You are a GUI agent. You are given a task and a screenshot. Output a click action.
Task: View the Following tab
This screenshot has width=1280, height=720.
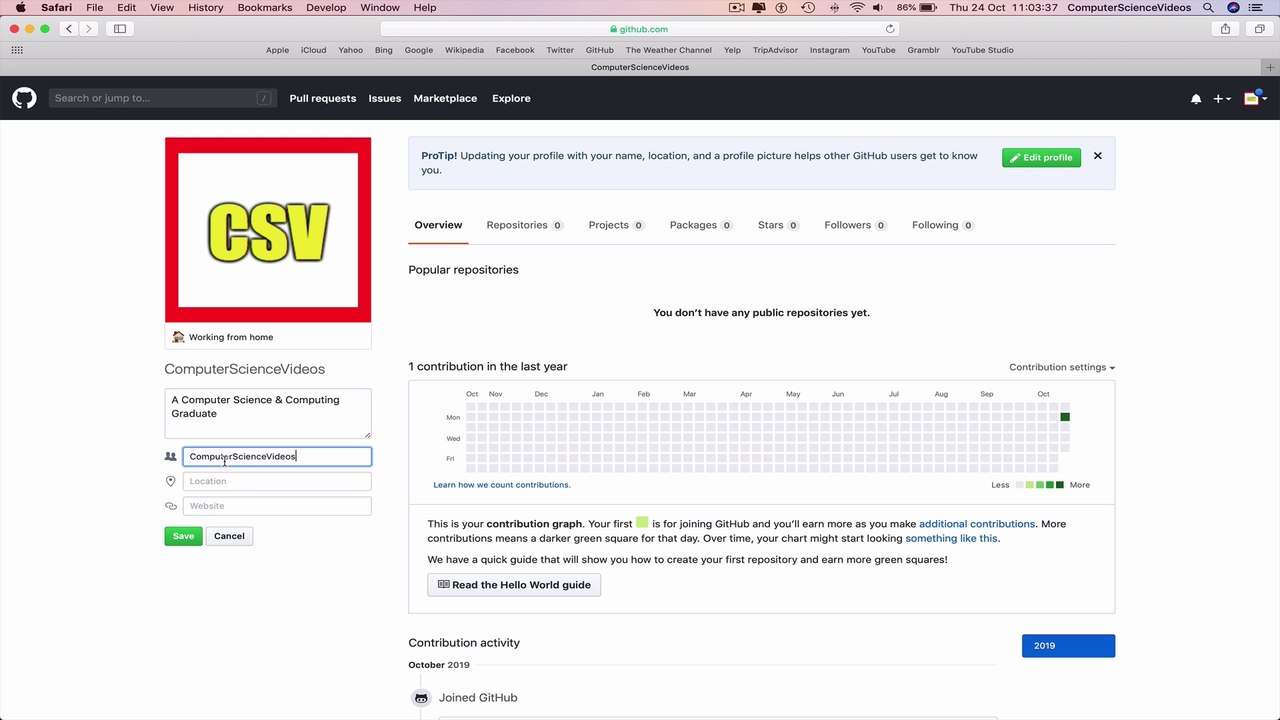943,225
